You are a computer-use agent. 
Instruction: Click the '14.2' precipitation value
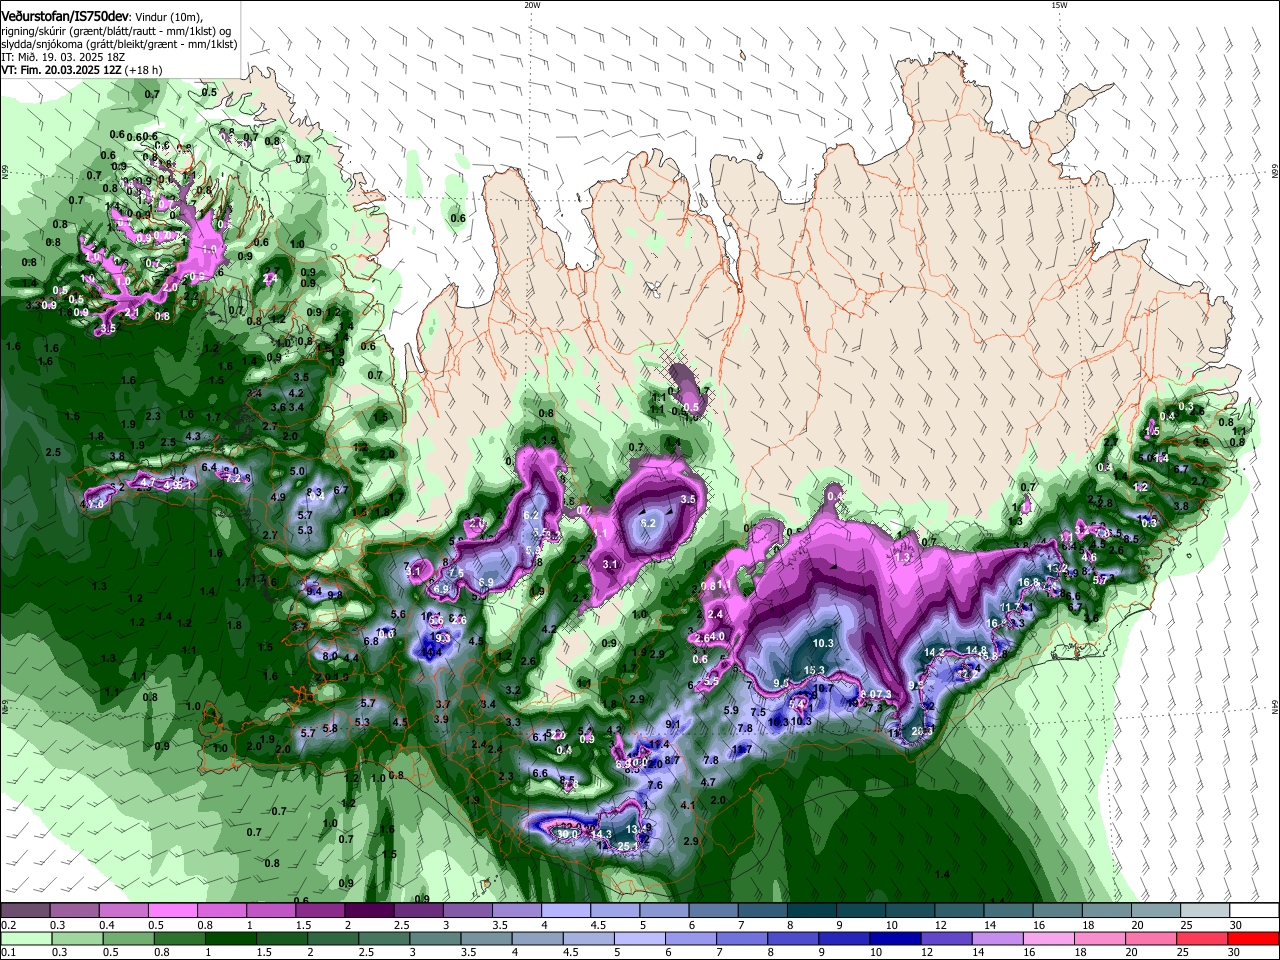935,652
